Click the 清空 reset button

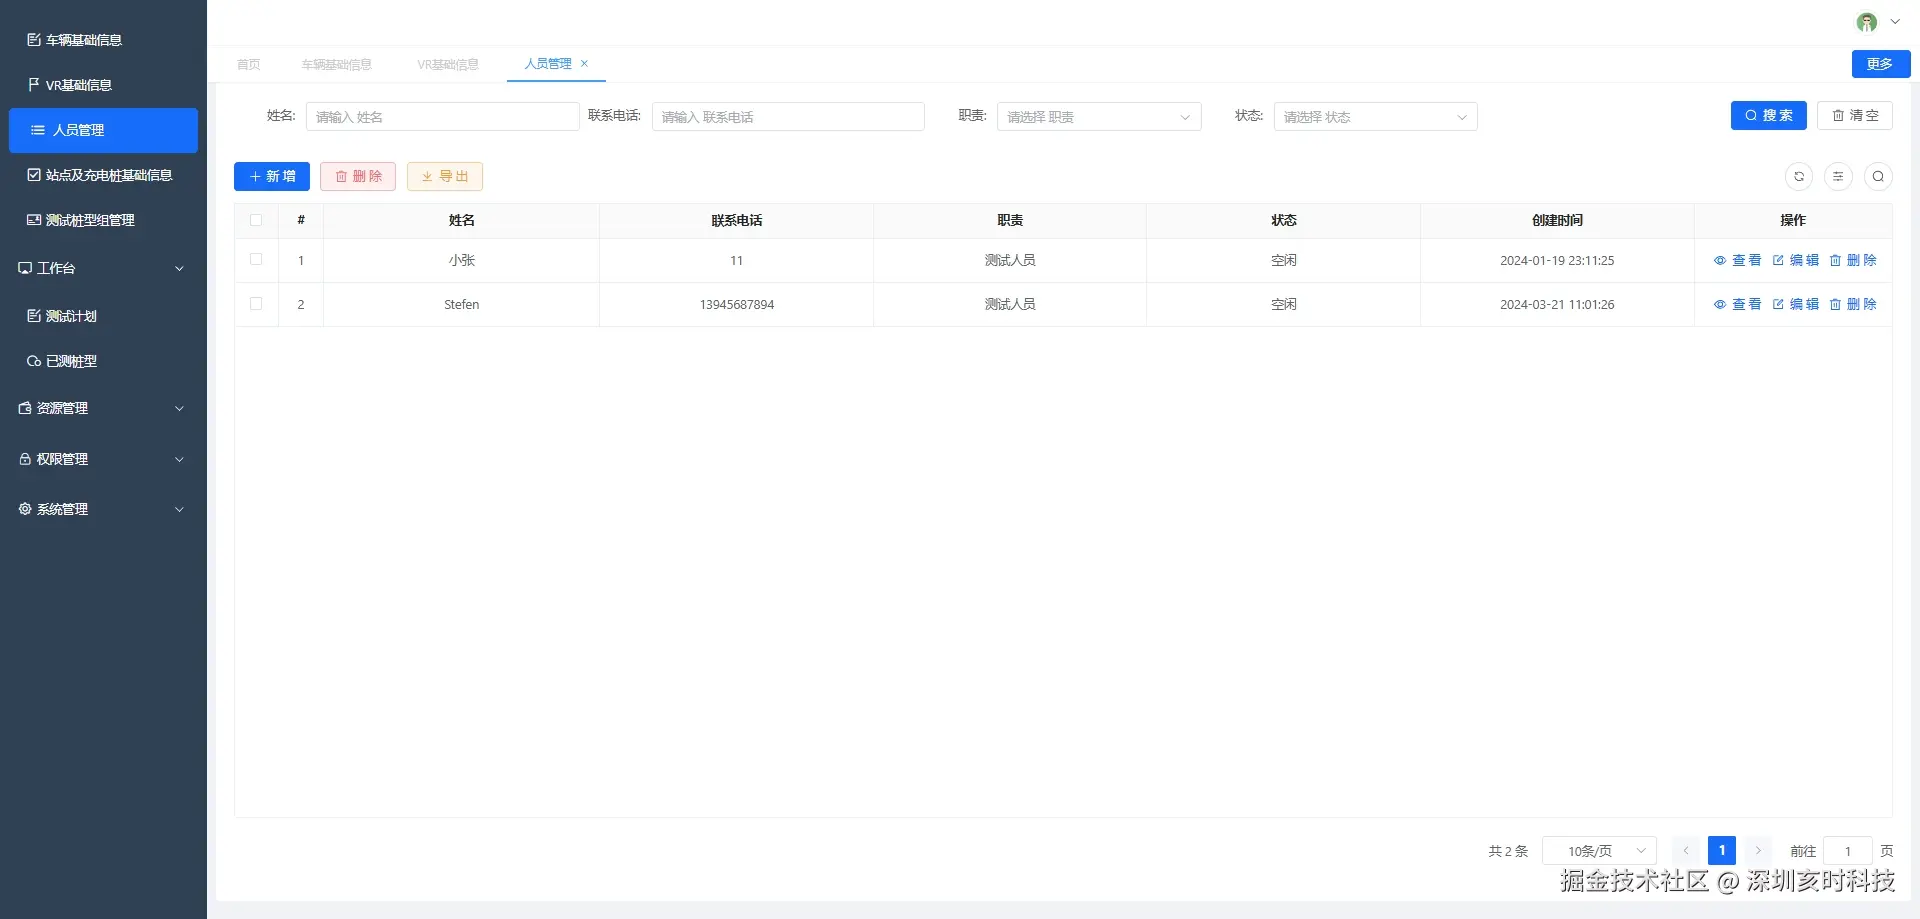[1855, 116]
